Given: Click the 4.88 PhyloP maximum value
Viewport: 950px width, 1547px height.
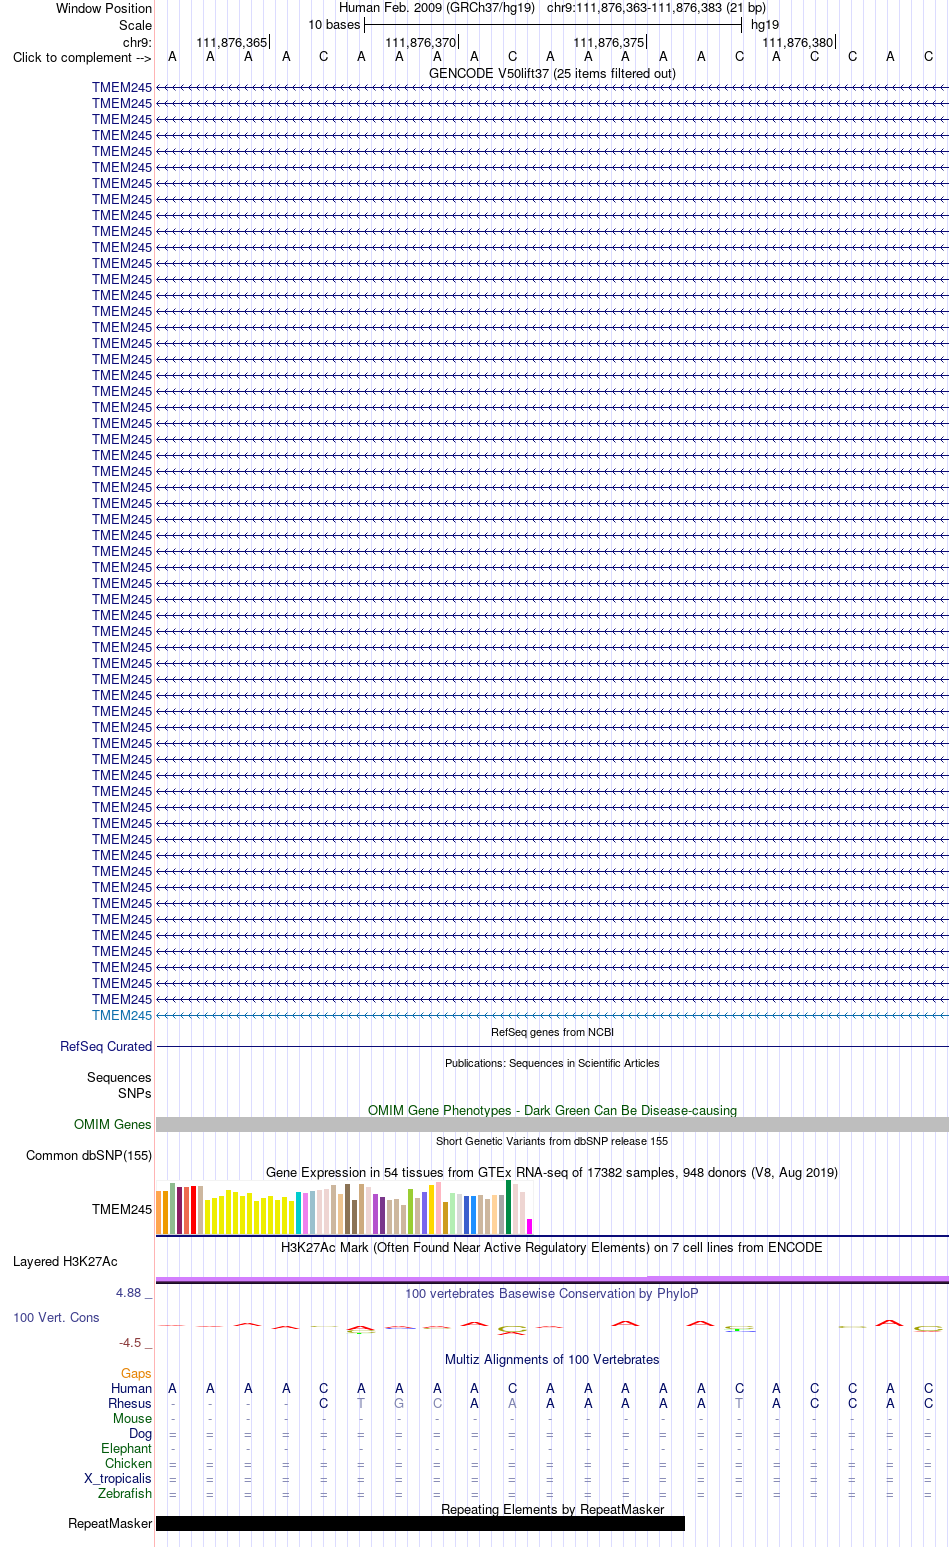Looking at the screenshot, I should click(129, 1292).
